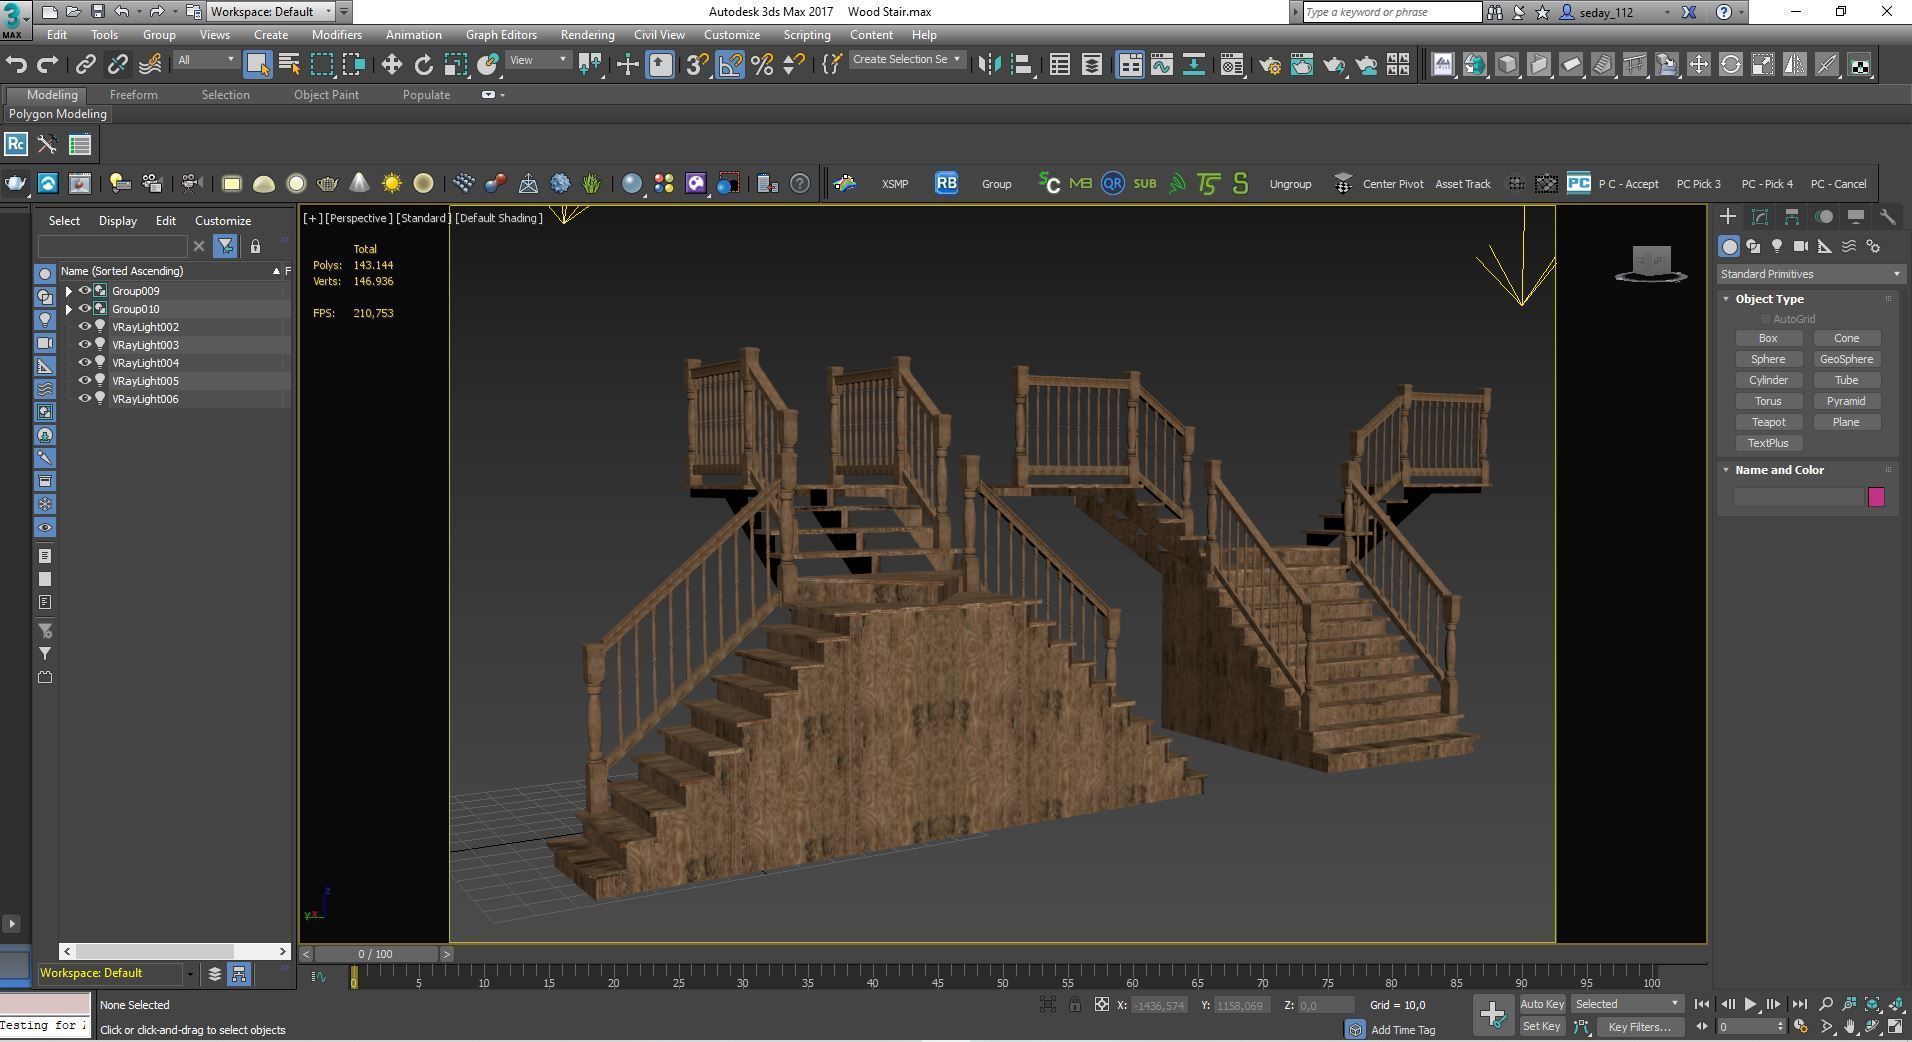The image size is (1912, 1042).
Task: Toggle the Auto Key button
Action: [x=1541, y=1004]
